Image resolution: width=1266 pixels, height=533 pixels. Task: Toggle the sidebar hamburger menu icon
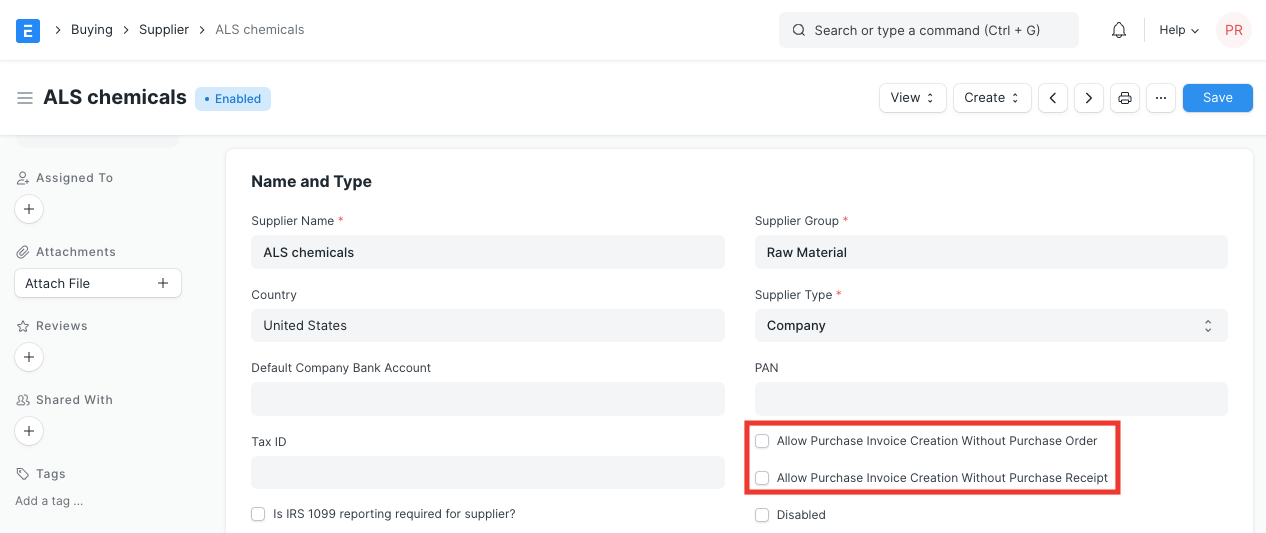point(25,98)
